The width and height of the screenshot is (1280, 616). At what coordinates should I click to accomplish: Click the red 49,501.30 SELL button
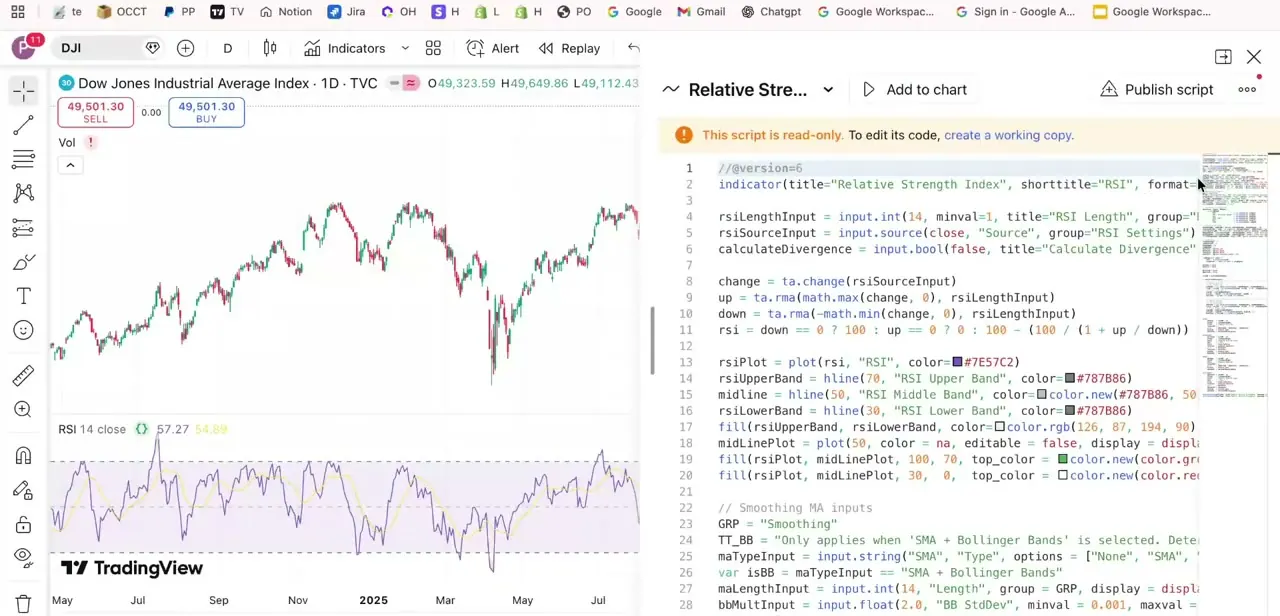pos(95,112)
